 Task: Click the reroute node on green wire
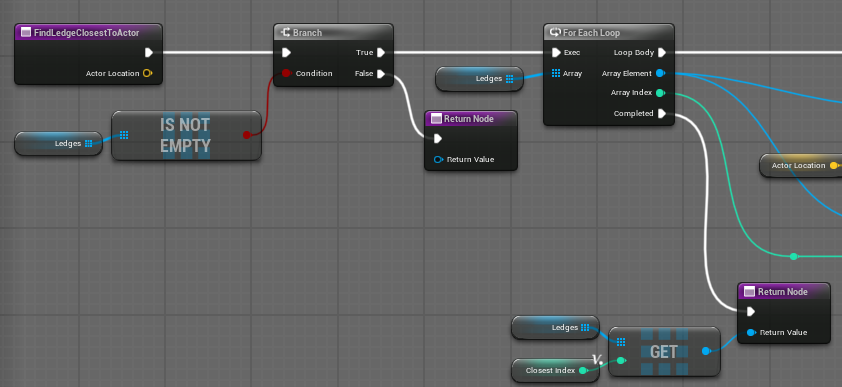coord(794,257)
